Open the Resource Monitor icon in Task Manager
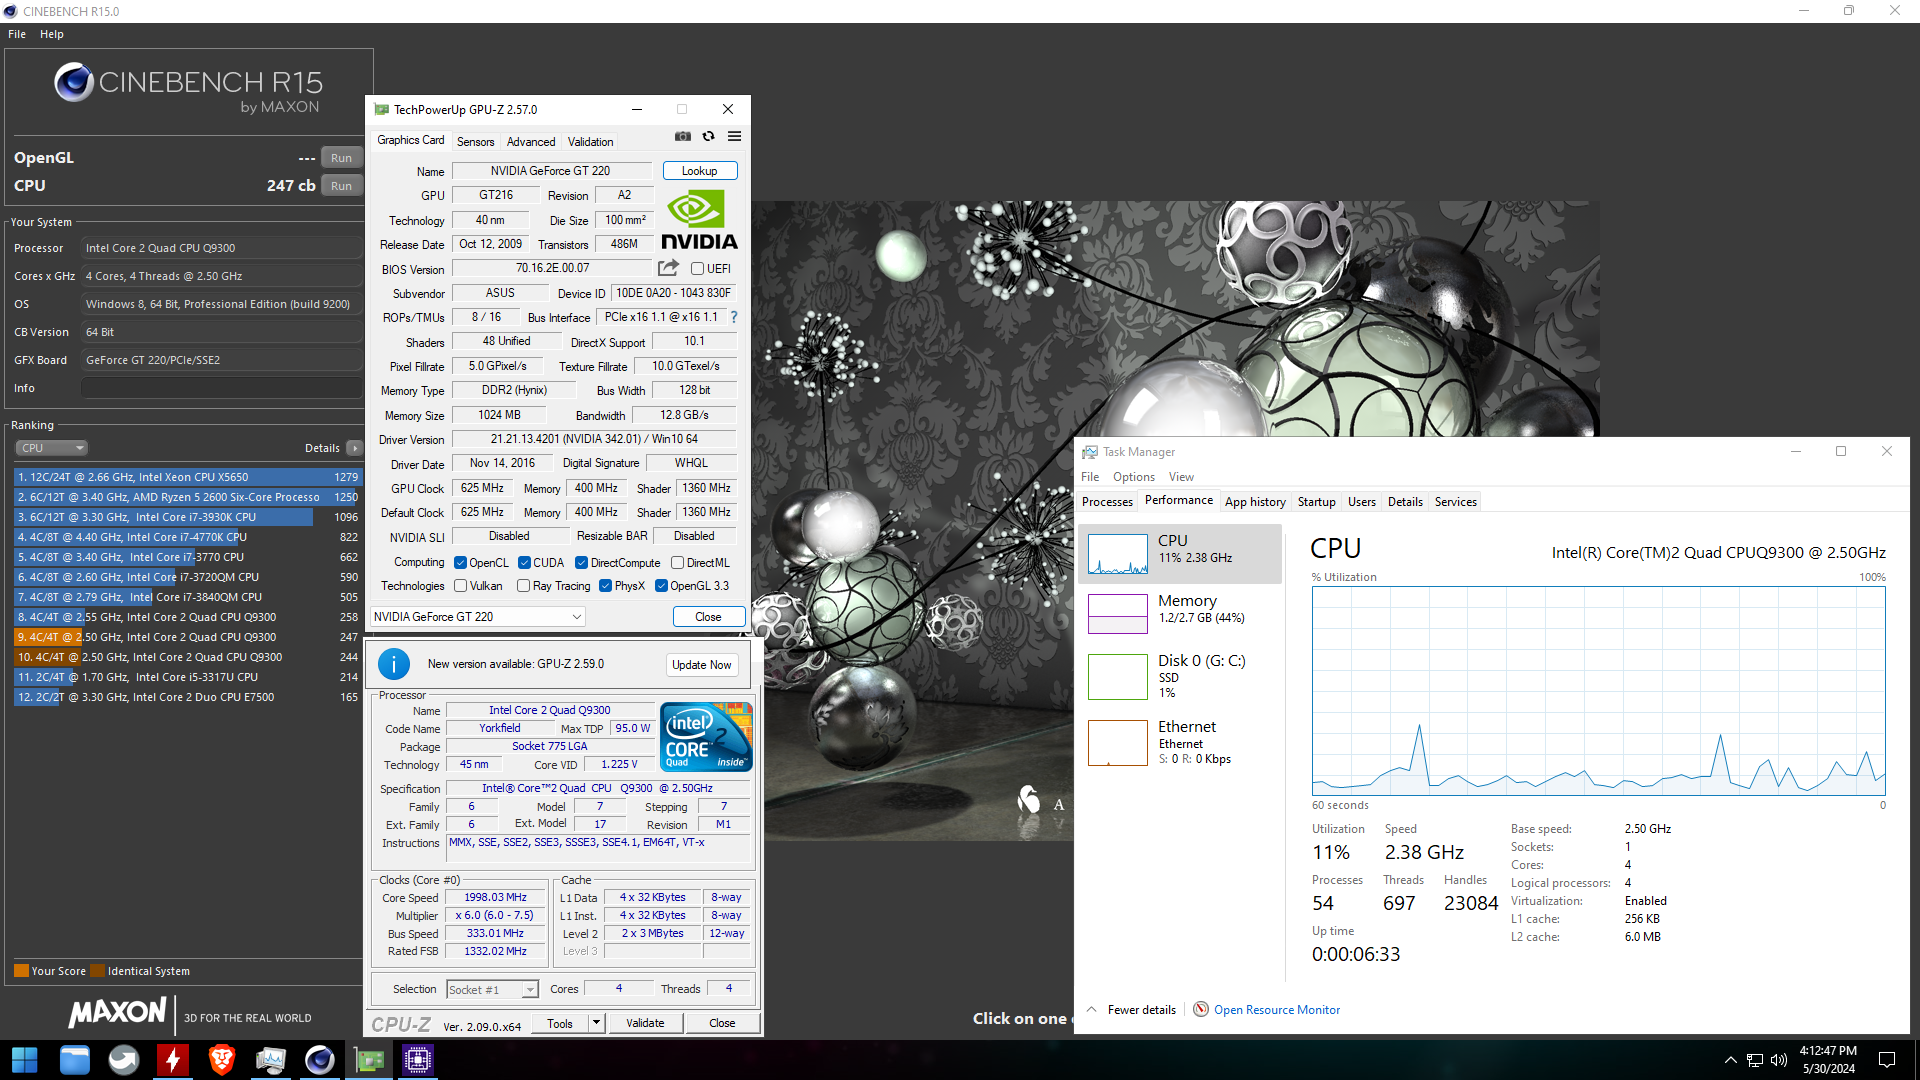1920x1080 pixels. click(1201, 1009)
